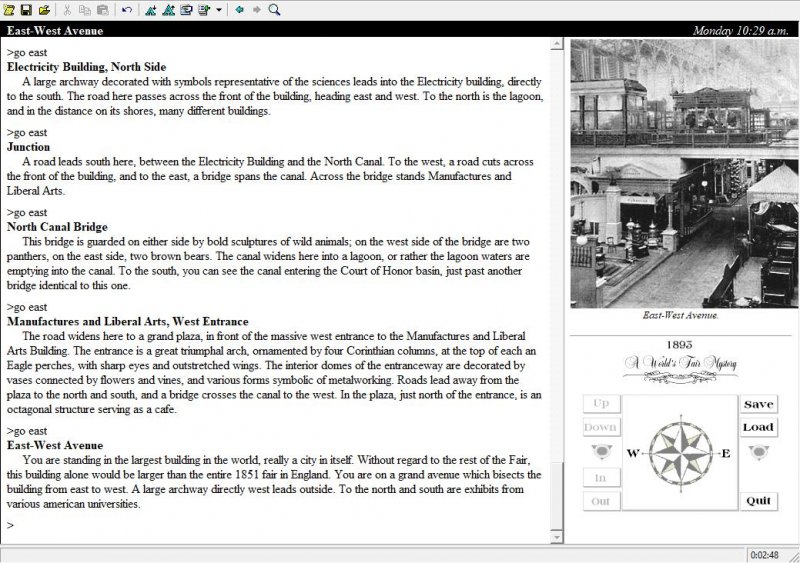This screenshot has height=563, width=800.
Task: Click the 'Monday 10:29 a.m.' time display
Action: coord(741,31)
